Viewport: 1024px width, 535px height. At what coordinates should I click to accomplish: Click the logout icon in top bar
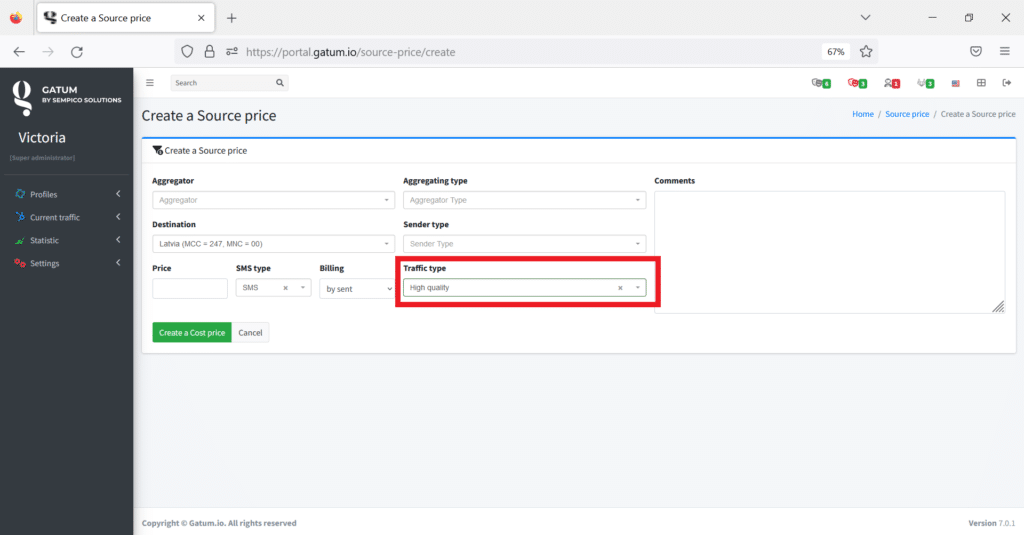pyautogui.click(x=1006, y=83)
